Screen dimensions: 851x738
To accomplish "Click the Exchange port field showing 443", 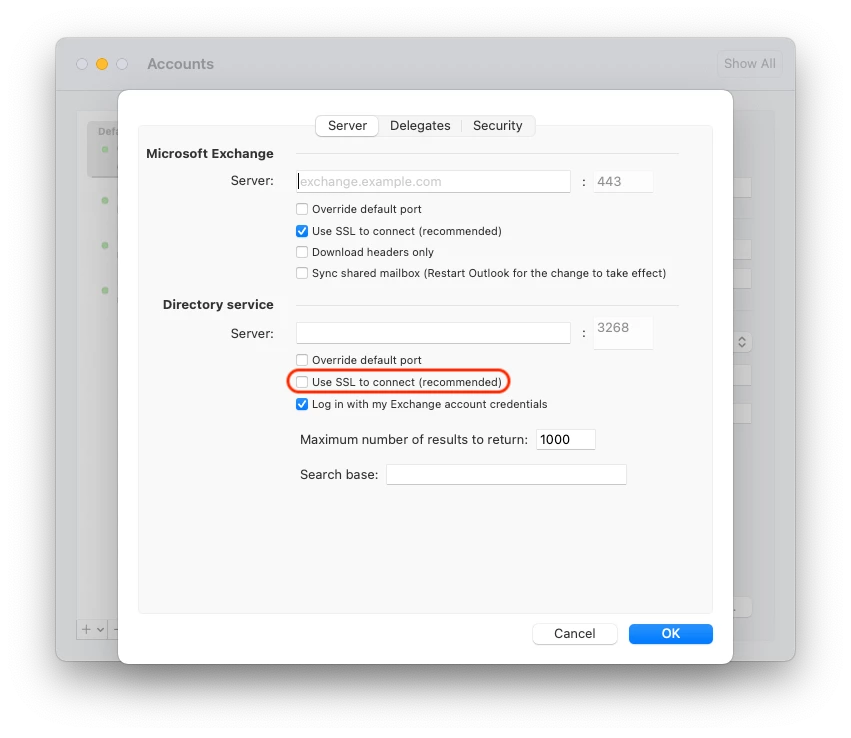I will 623,181.
